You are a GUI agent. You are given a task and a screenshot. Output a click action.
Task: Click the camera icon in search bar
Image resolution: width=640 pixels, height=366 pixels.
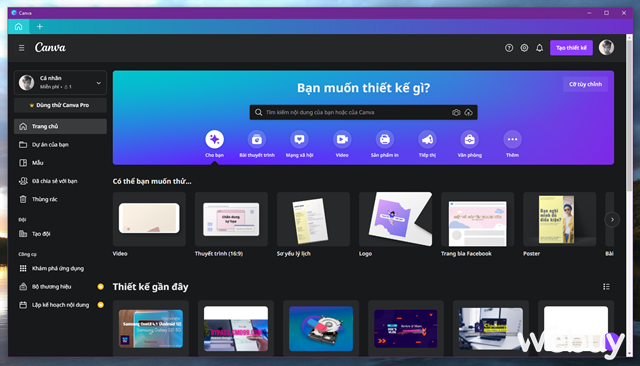(456, 112)
